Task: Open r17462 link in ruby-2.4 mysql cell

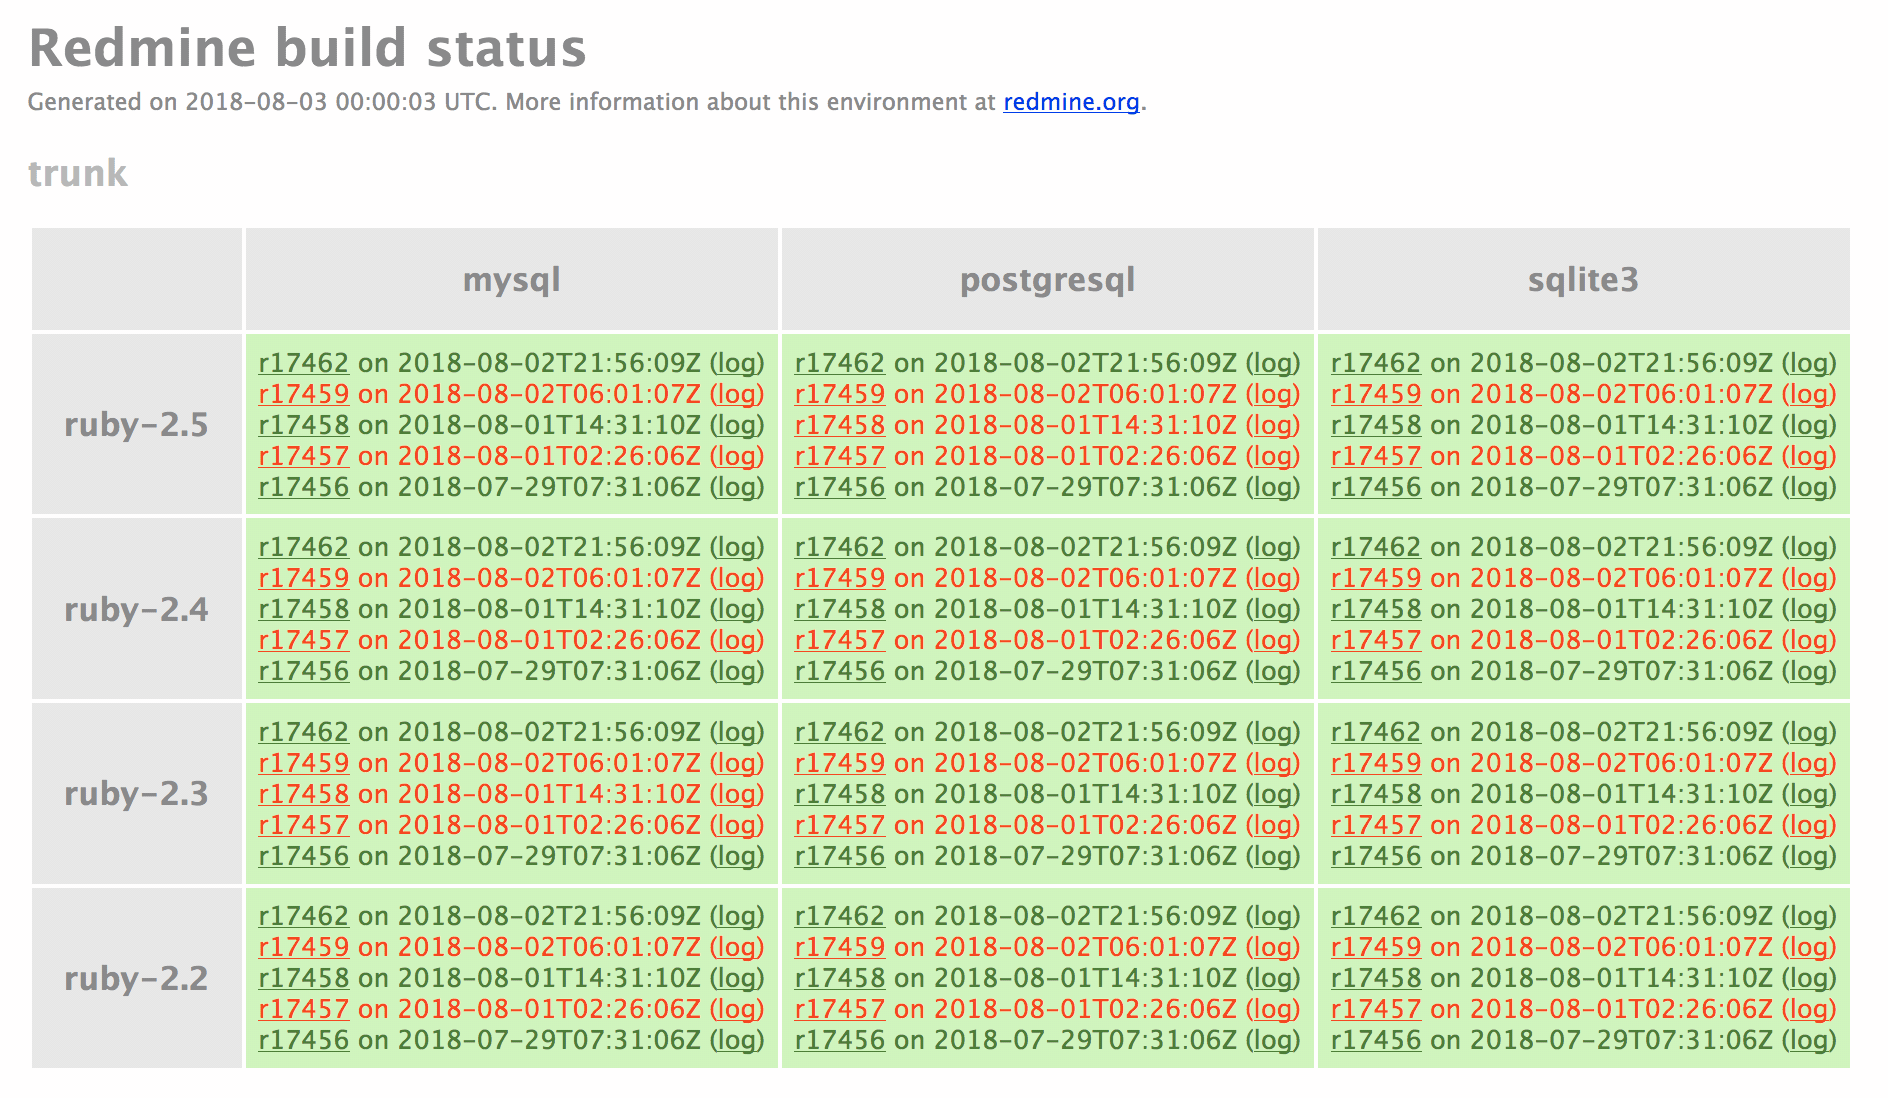Action: 304,547
